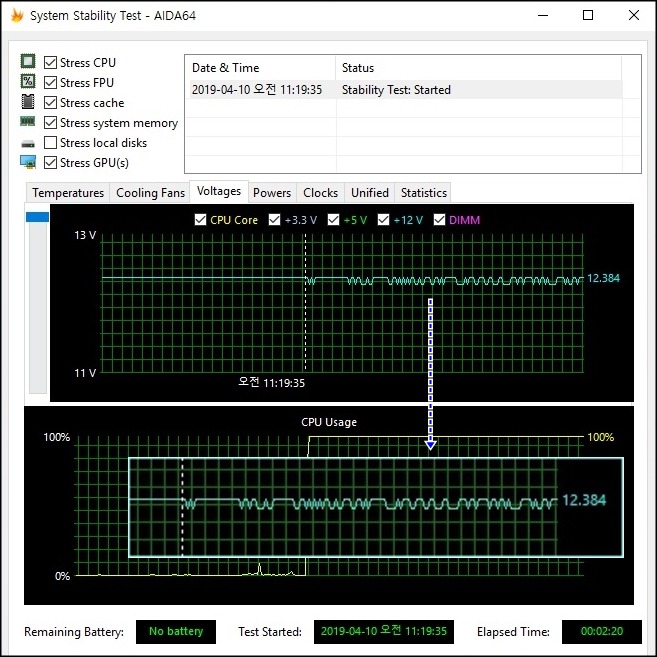Image resolution: width=657 pixels, height=657 pixels.
Task: Hide the +12 V graph line
Action: click(383, 220)
